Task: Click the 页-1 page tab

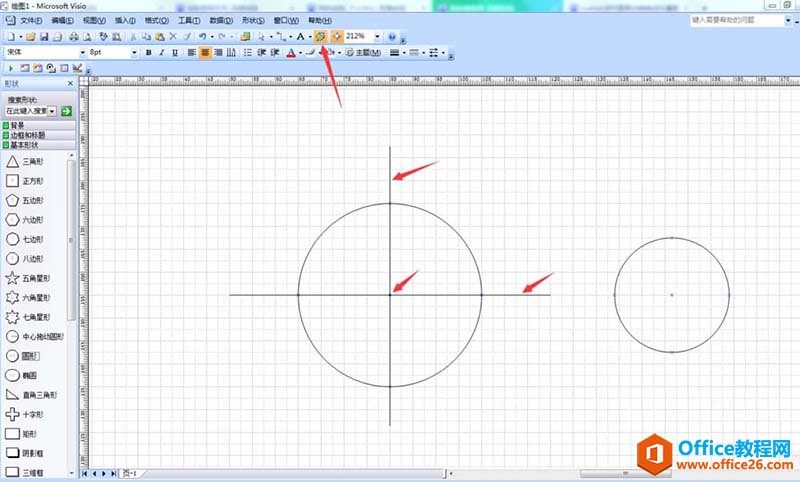Action: [130, 474]
